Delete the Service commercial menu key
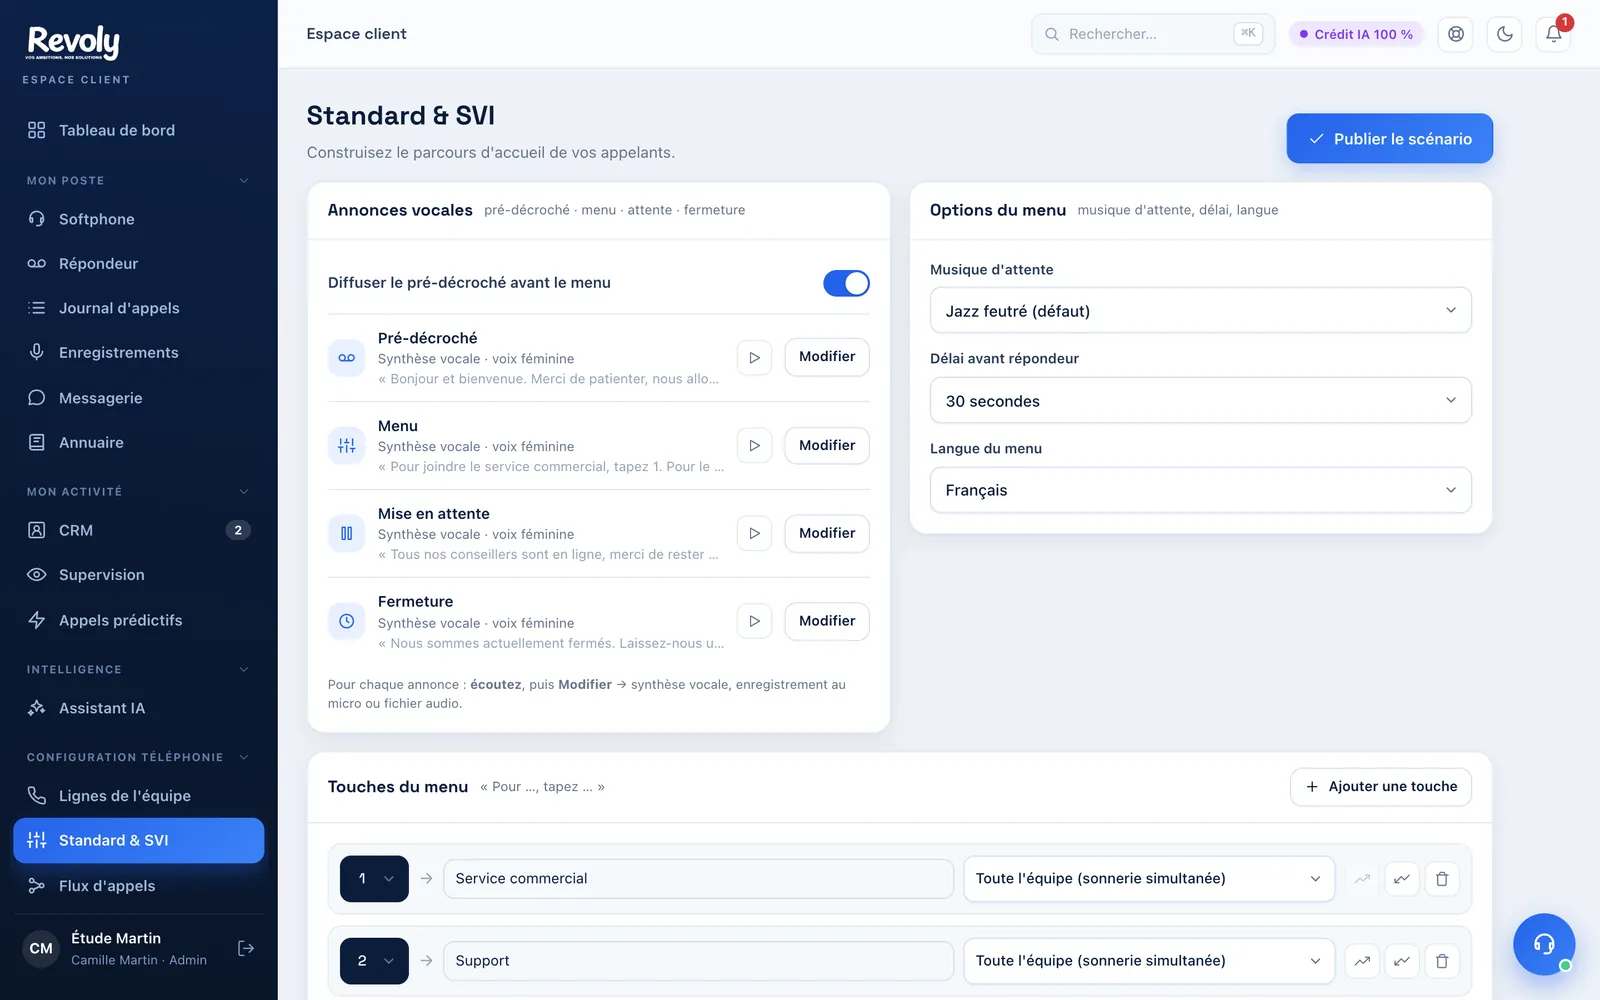Screen dimensions: 1600x1000 tap(1442, 879)
